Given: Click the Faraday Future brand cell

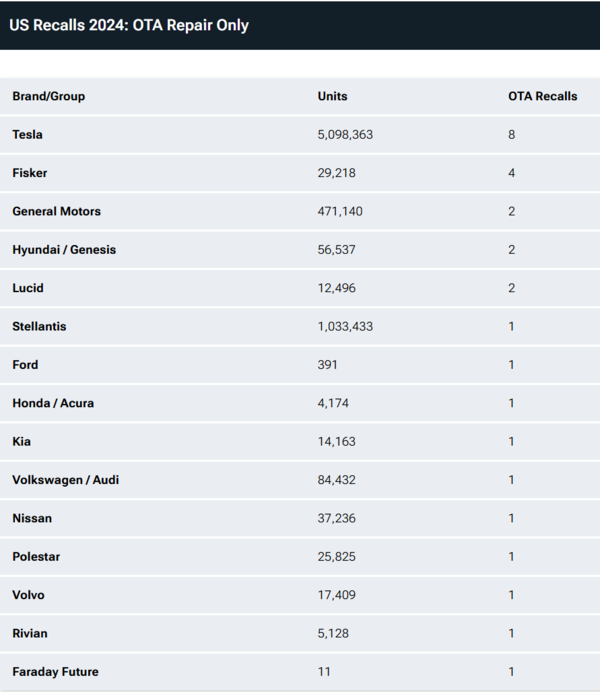Looking at the screenshot, I should click(x=55, y=672).
